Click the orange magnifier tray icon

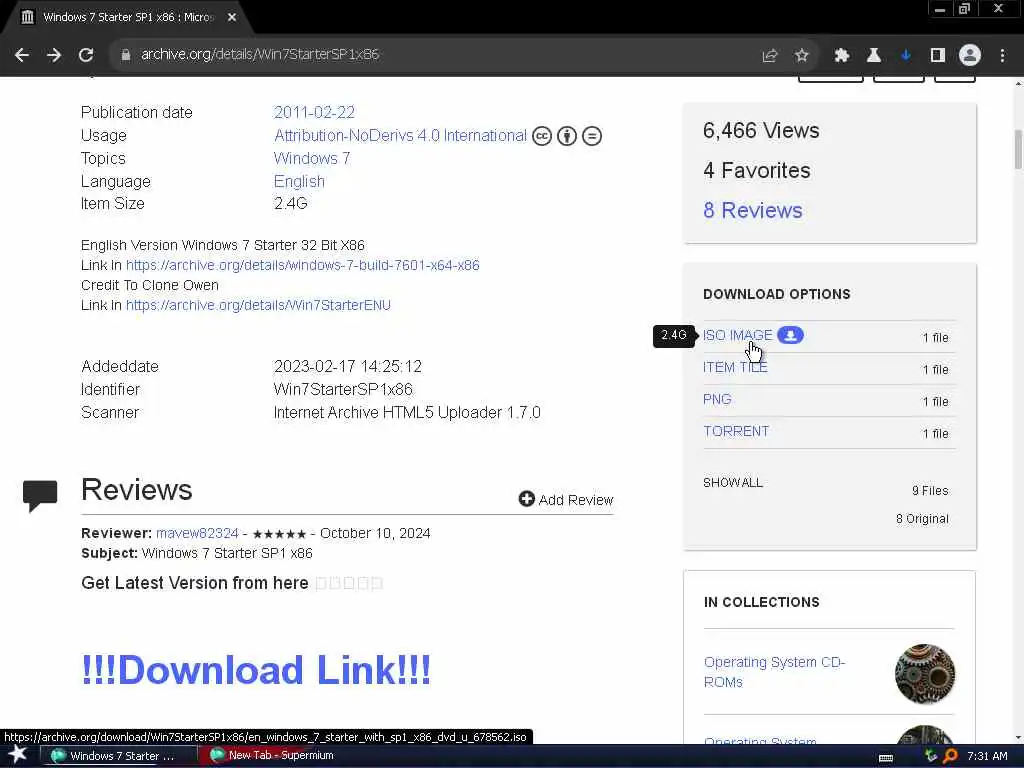click(951, 756)
